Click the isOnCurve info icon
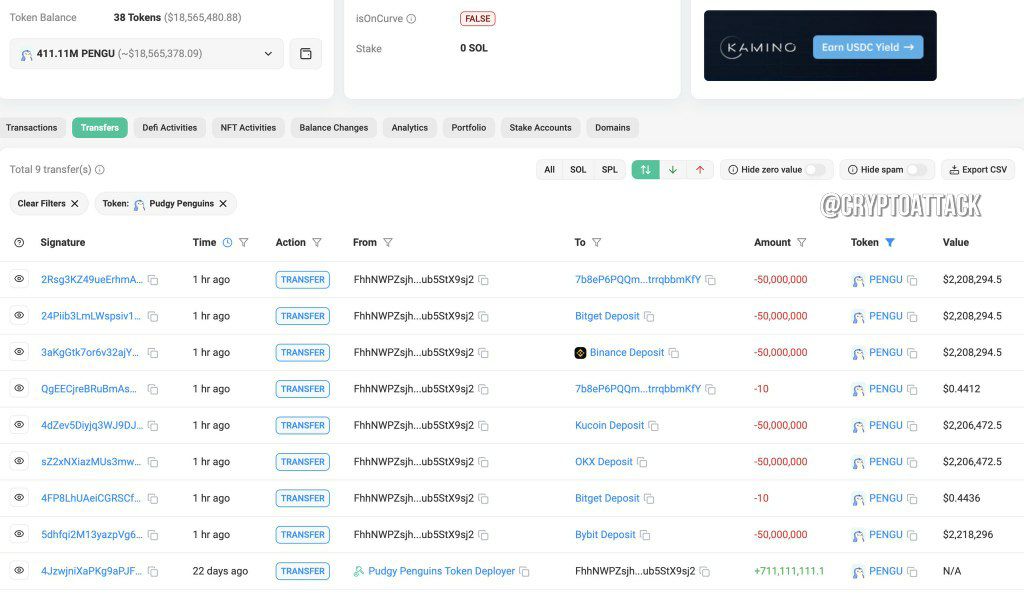The width and height of the screenshot is (1024, 596). pos(411,19)
